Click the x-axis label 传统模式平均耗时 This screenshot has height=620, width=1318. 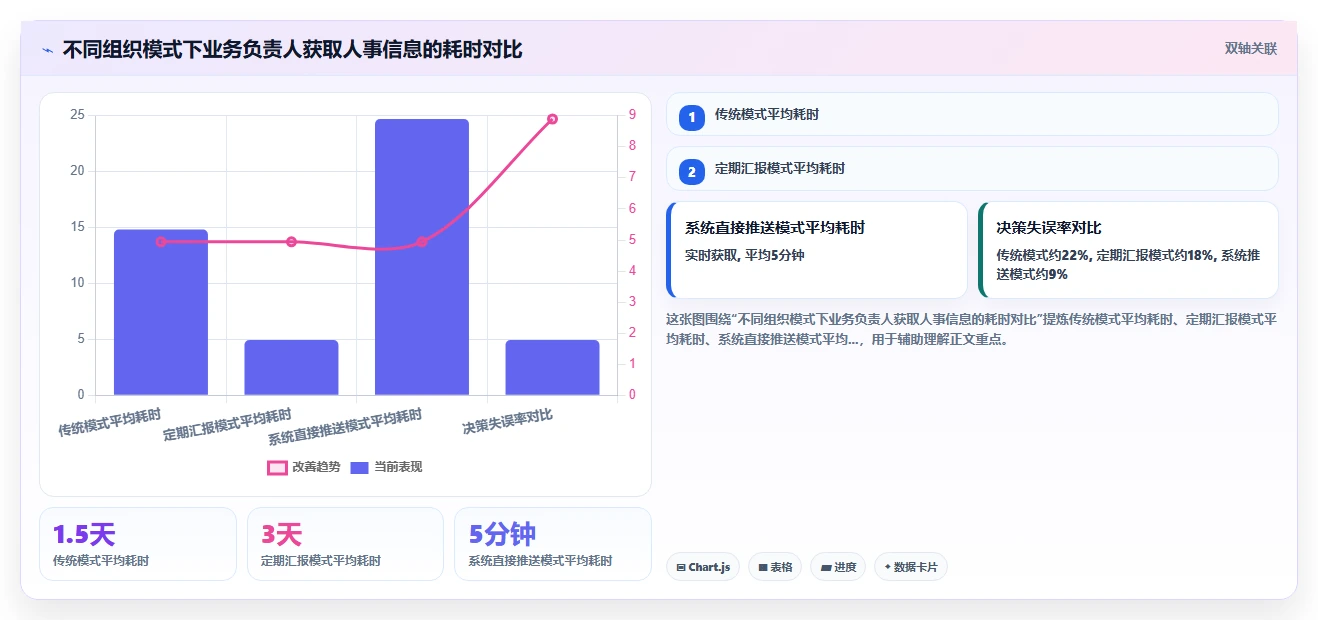[109, 422]
